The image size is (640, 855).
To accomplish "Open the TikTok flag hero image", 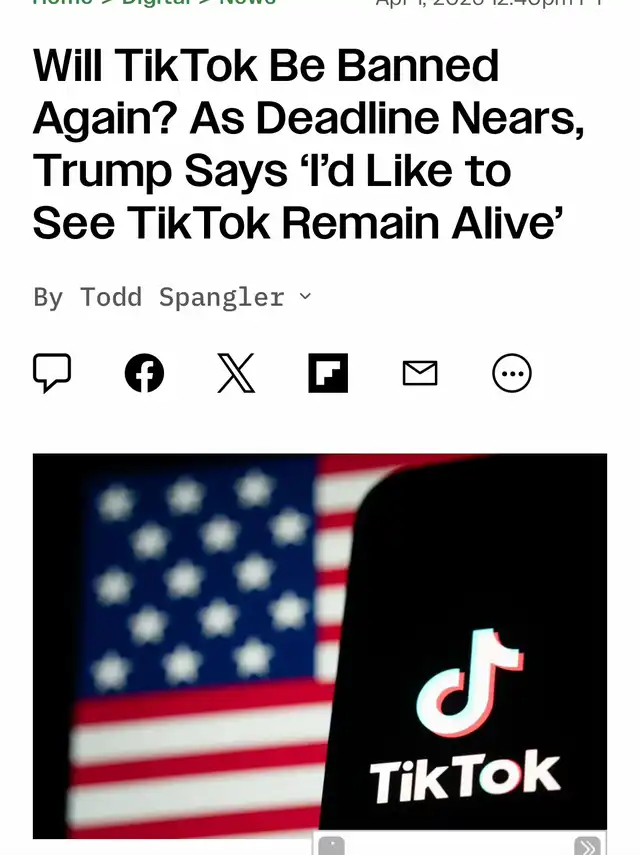I will pyautogui.click(x=320, y=646).
